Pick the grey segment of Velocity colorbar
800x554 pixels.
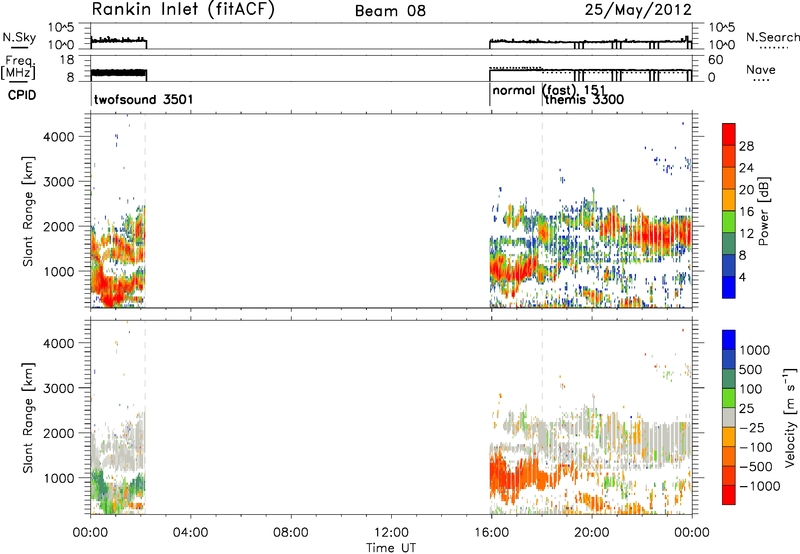click(x=729, y=417)
